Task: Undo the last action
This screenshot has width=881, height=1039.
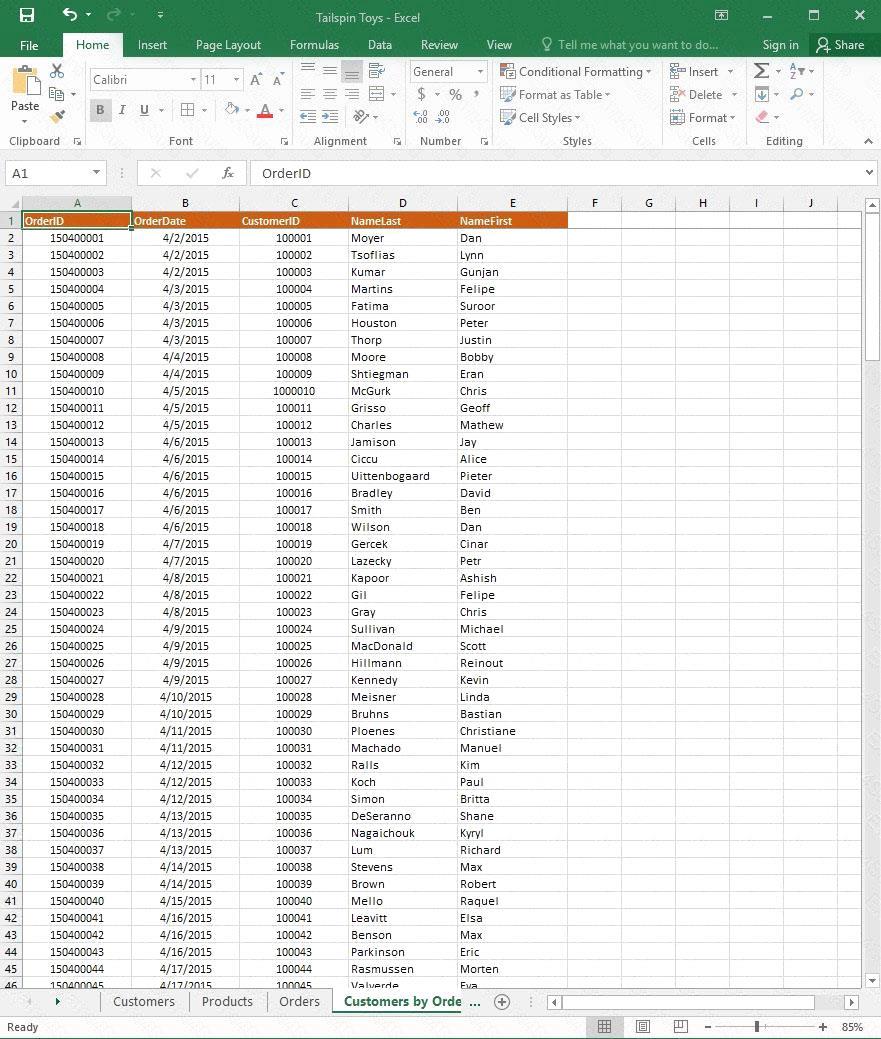Action: pyautogui.click(x=70, y=14)
